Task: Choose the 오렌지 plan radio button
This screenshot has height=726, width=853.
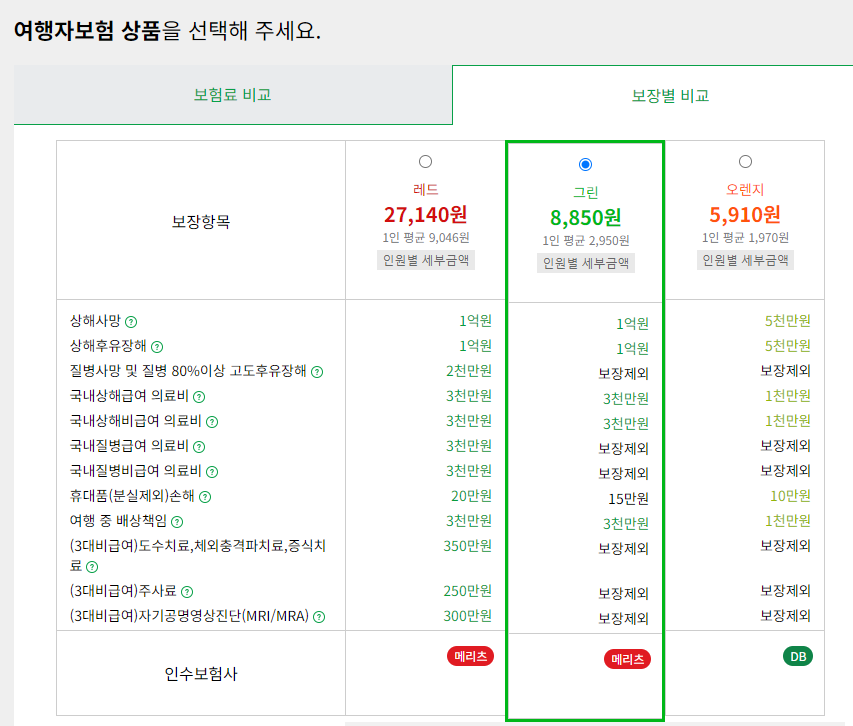Action: pyautogui.click(x=744, y=160)
